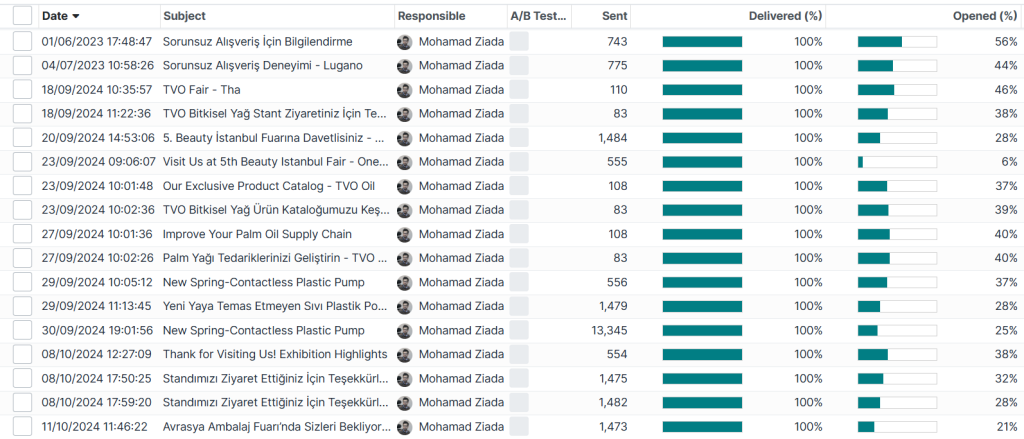Click the 6% opened progress bar
Image resolution: width=1024 pixels, height=439 pixels.
[896, 162]
